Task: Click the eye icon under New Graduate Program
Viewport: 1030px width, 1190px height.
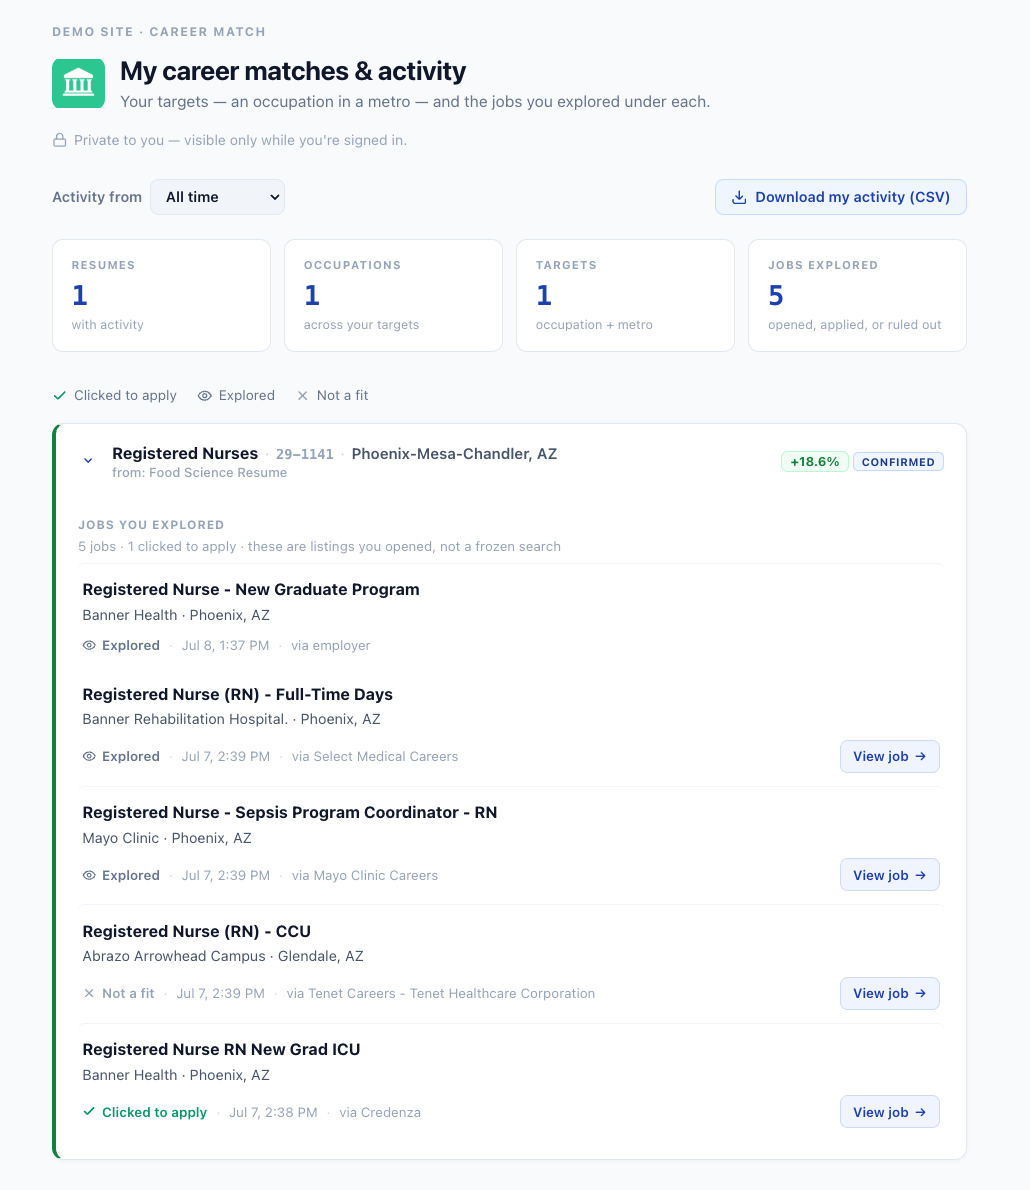Action: 89,645
